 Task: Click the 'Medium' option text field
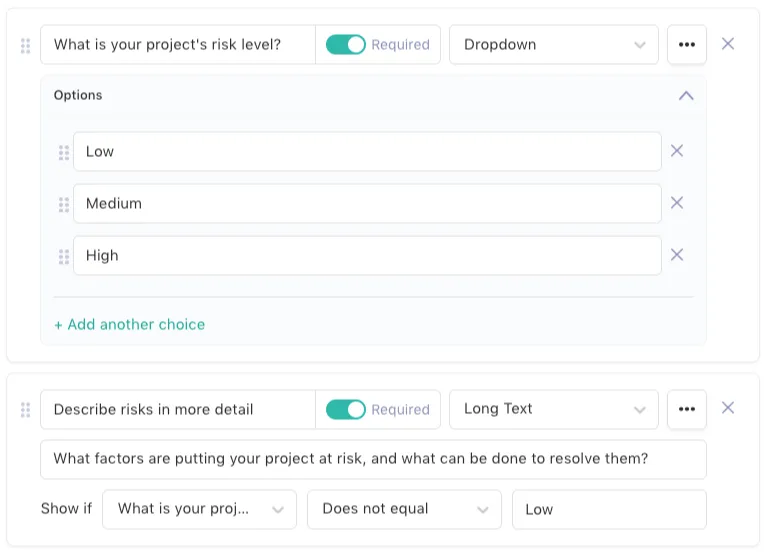[x=366, y=203]
